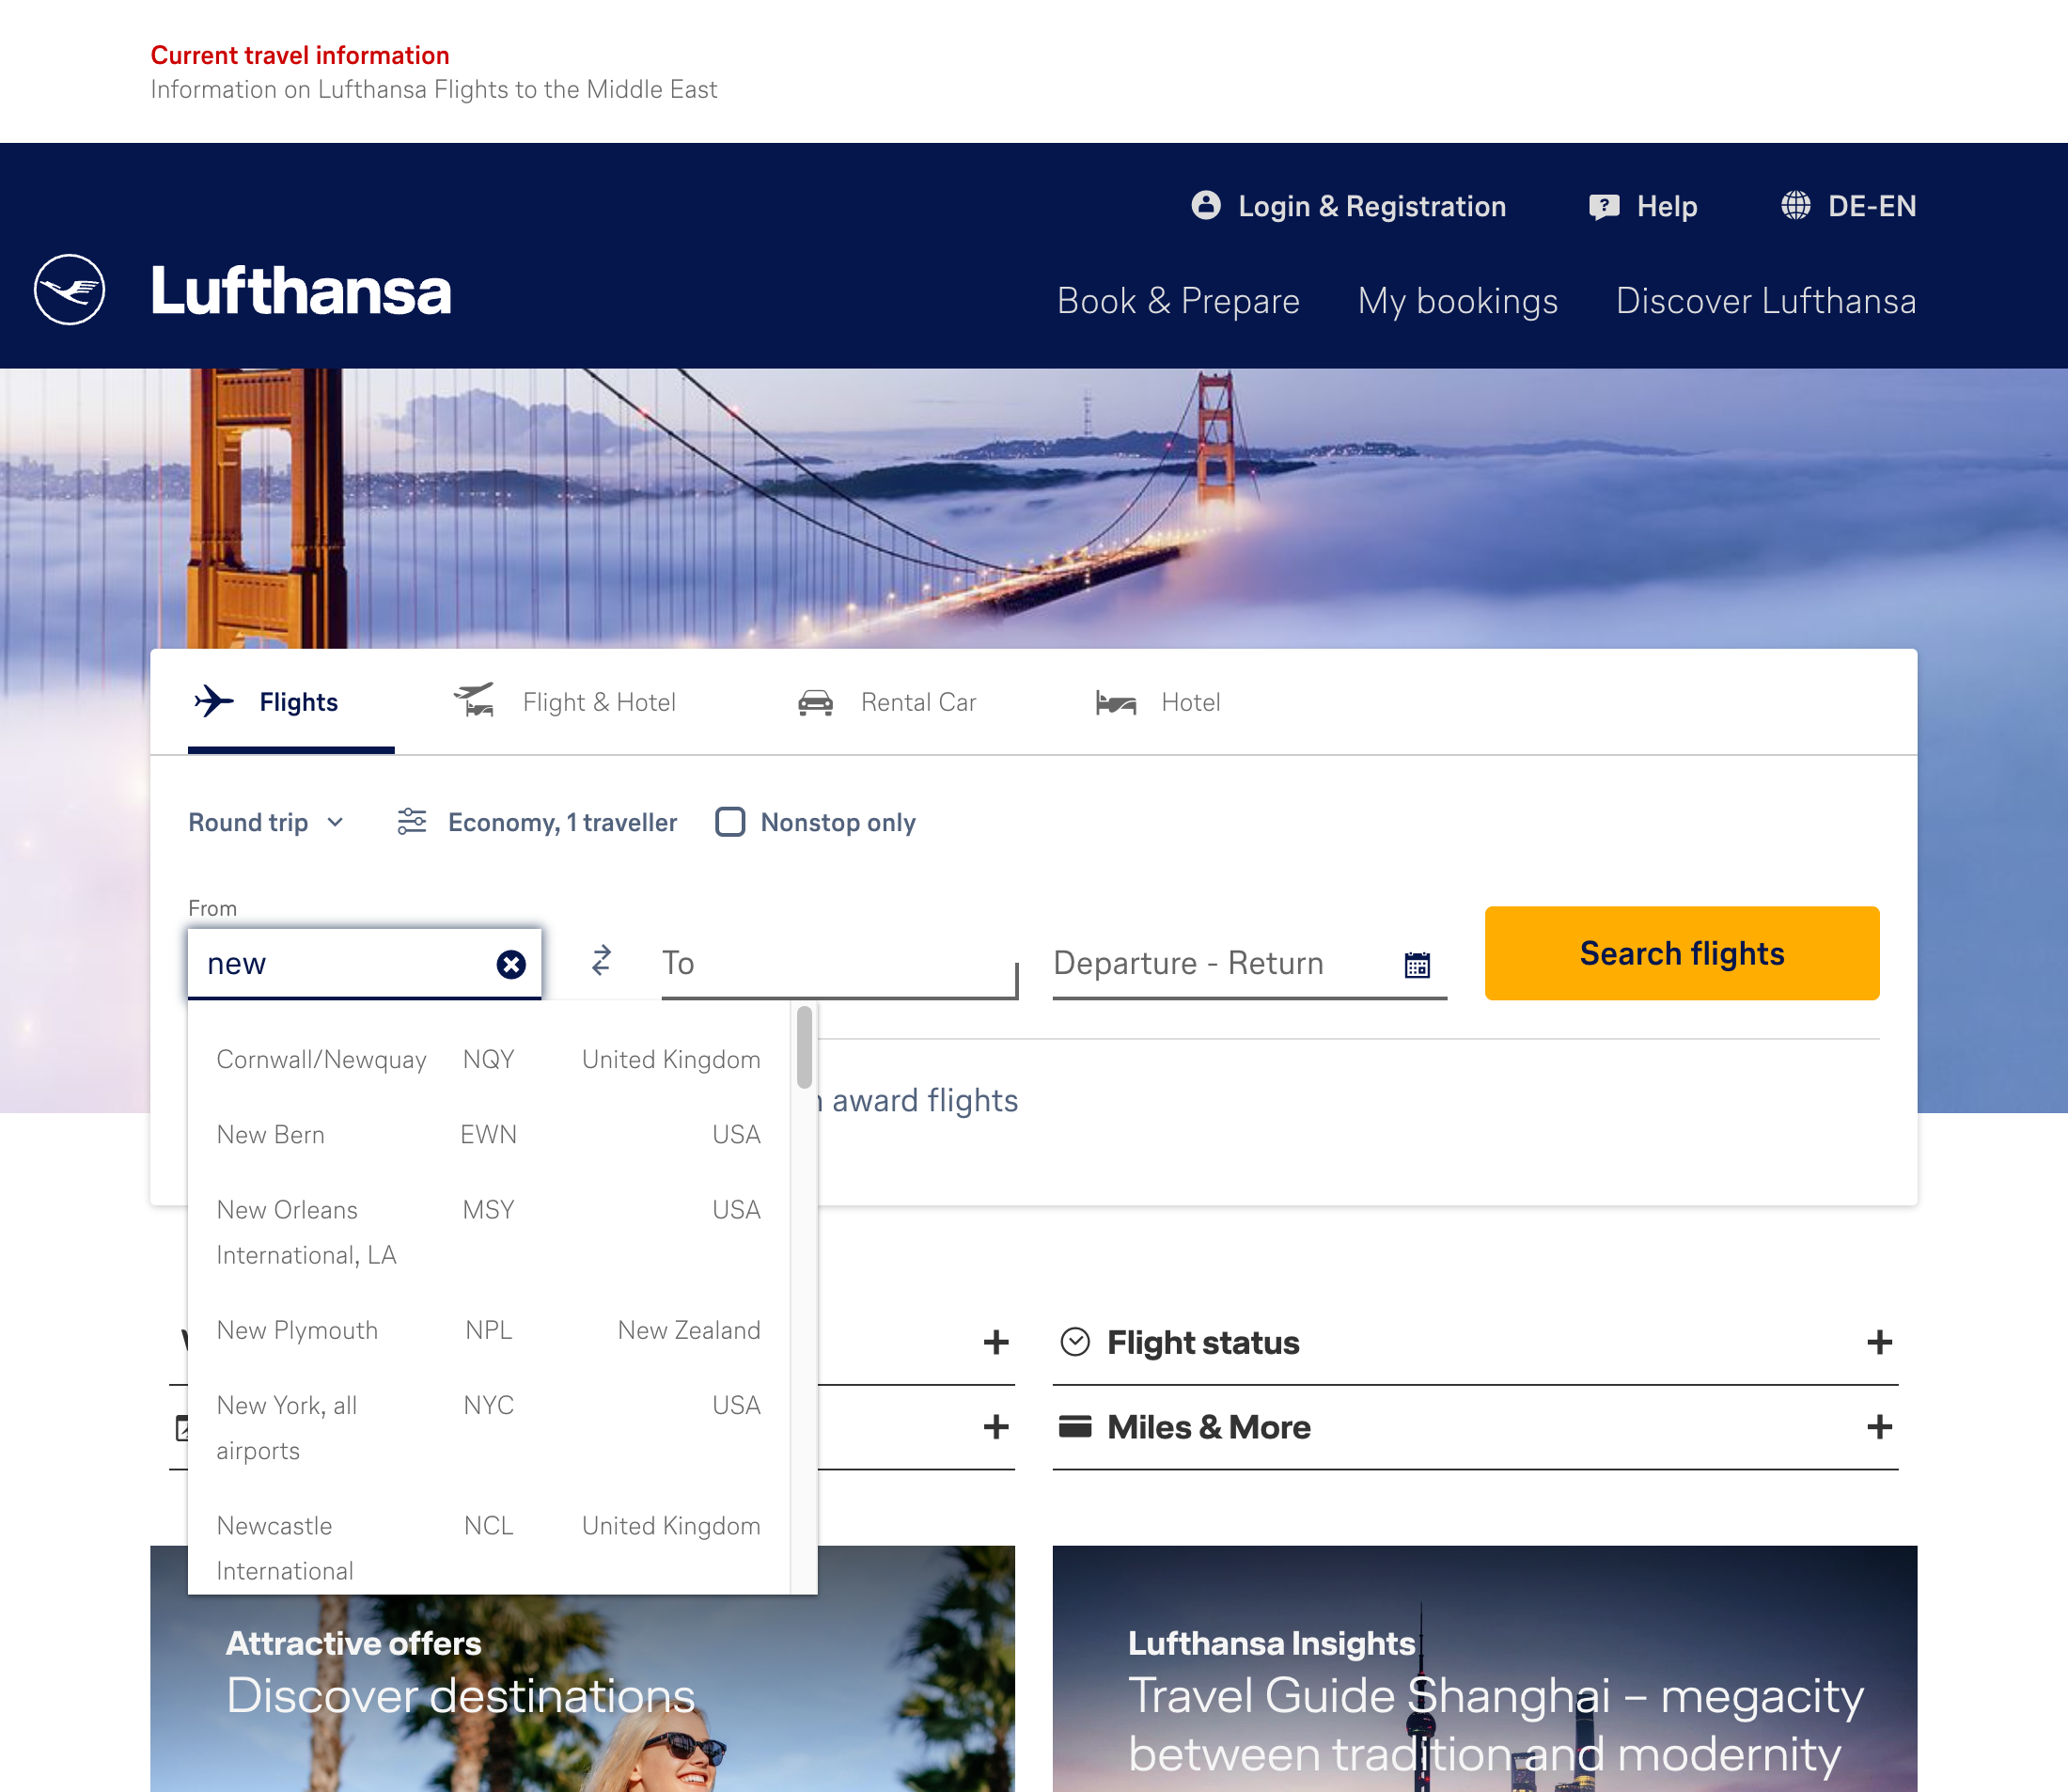
Task: Open the My bookings menu
Action: click(x=1457, y=301)
